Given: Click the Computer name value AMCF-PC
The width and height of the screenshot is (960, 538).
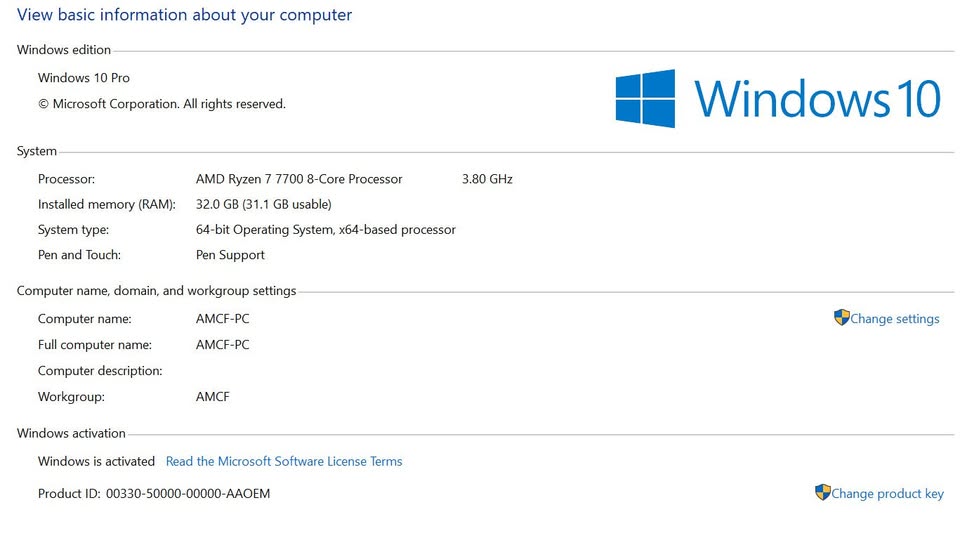Looking at the screenshot, I should point(222,319).
